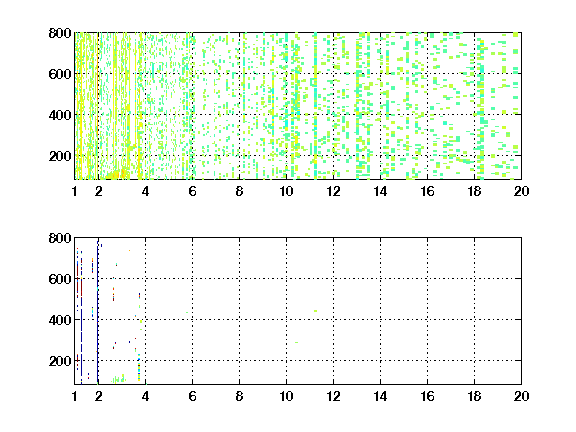Viewport: 576px width, 432px height.
Task: Click the 400 label on the top plot's y-axis
Action: coord(60,115)
